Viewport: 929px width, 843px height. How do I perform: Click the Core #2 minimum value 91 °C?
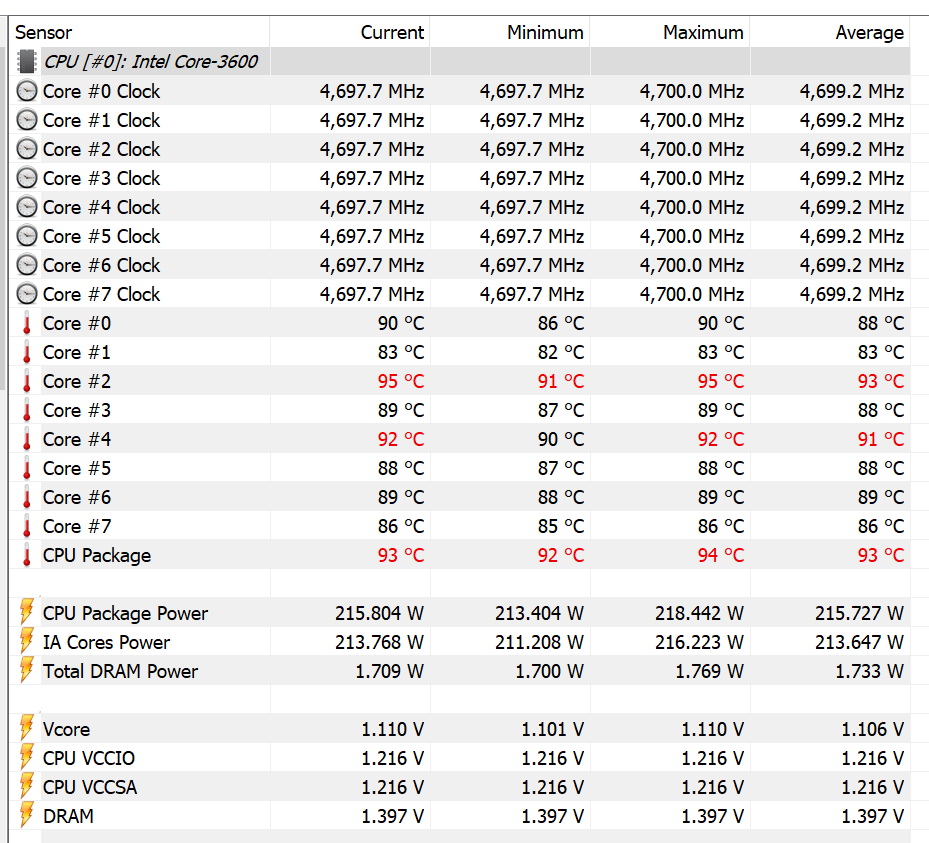561,382
